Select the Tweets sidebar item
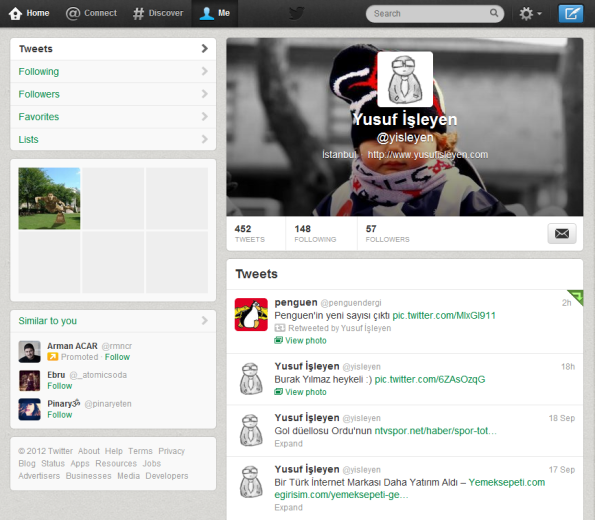 coord(113,49)
